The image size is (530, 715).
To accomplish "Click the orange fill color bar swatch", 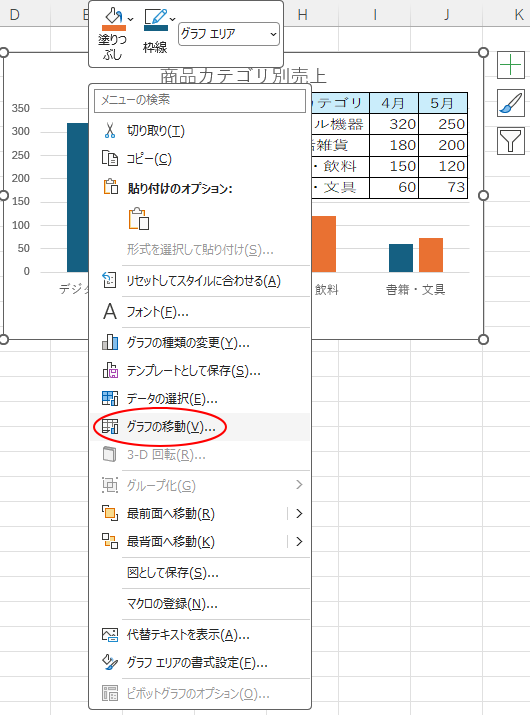I will (x=114, y=28).
